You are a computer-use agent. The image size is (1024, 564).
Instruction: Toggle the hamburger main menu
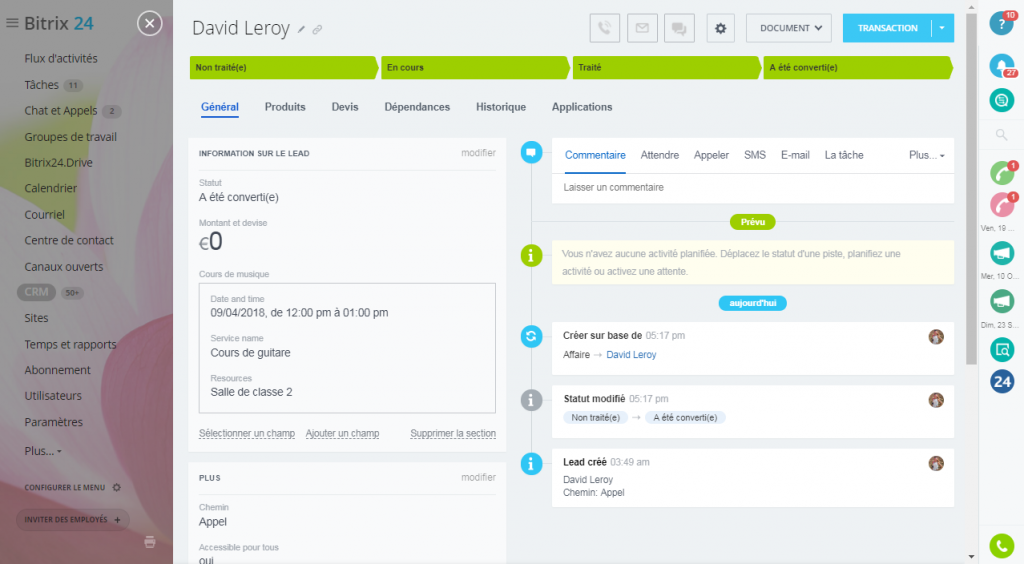pos(12,23)
